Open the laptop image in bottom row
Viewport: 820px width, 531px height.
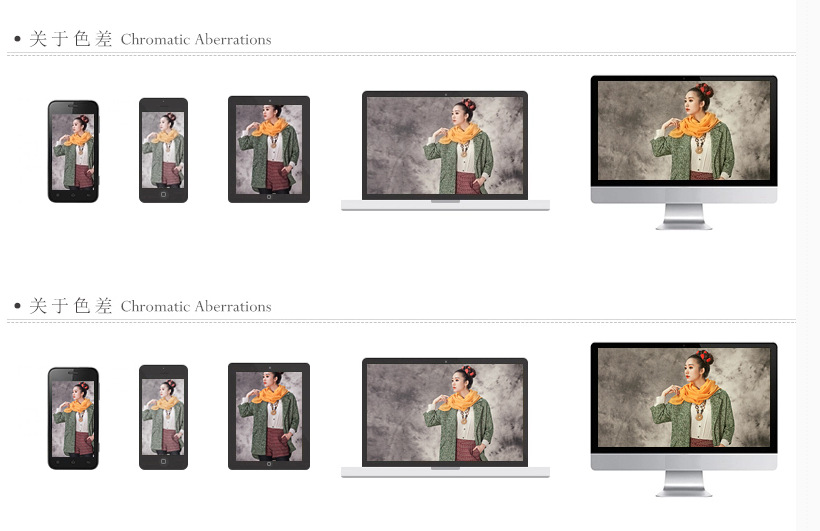point(445,417)
